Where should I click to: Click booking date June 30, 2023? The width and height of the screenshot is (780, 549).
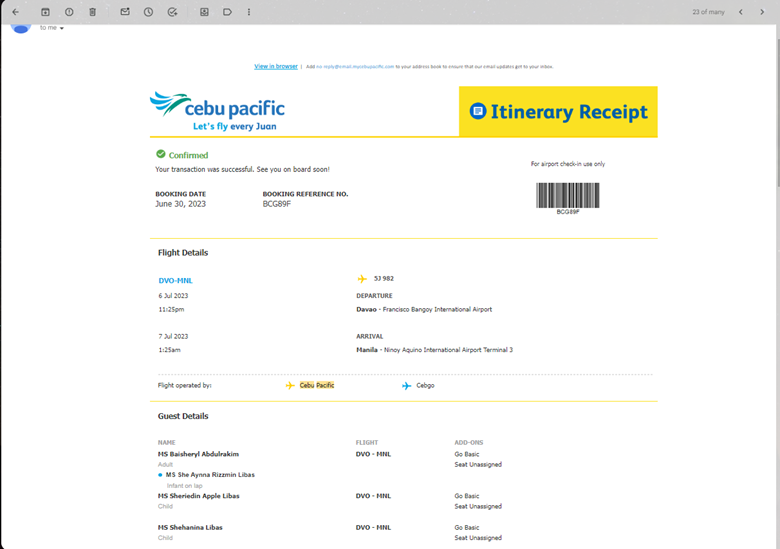click(181, 204)
